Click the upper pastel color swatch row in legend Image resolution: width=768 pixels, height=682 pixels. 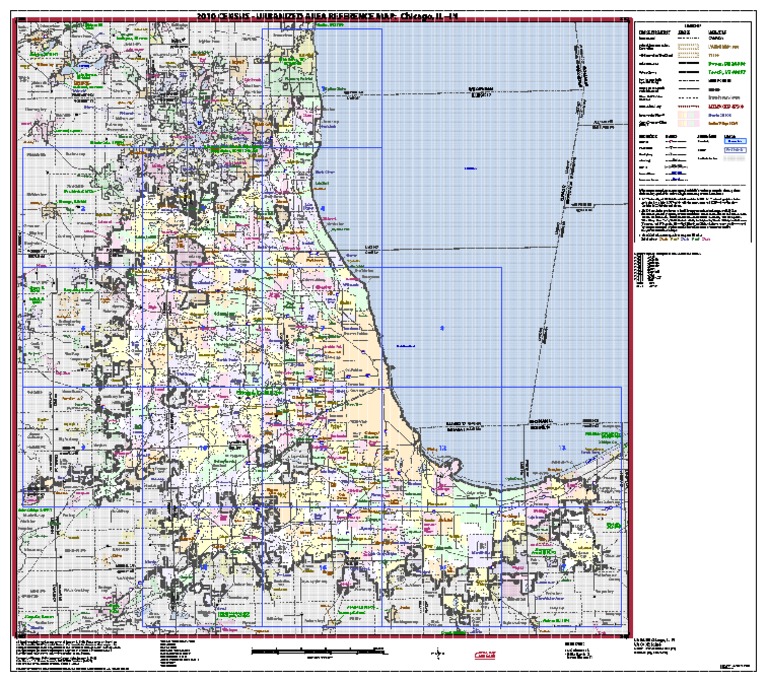[x=688, y=115]
